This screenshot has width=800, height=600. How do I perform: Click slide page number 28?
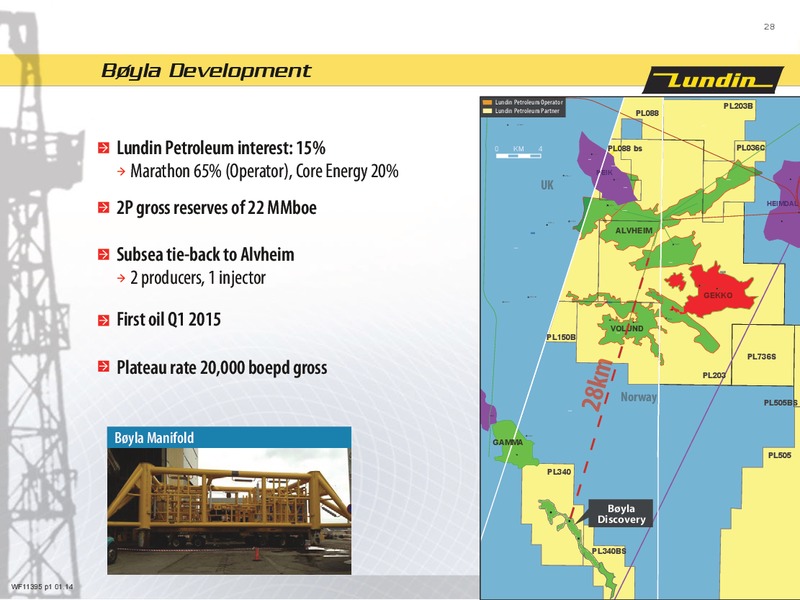click(769, 27)
